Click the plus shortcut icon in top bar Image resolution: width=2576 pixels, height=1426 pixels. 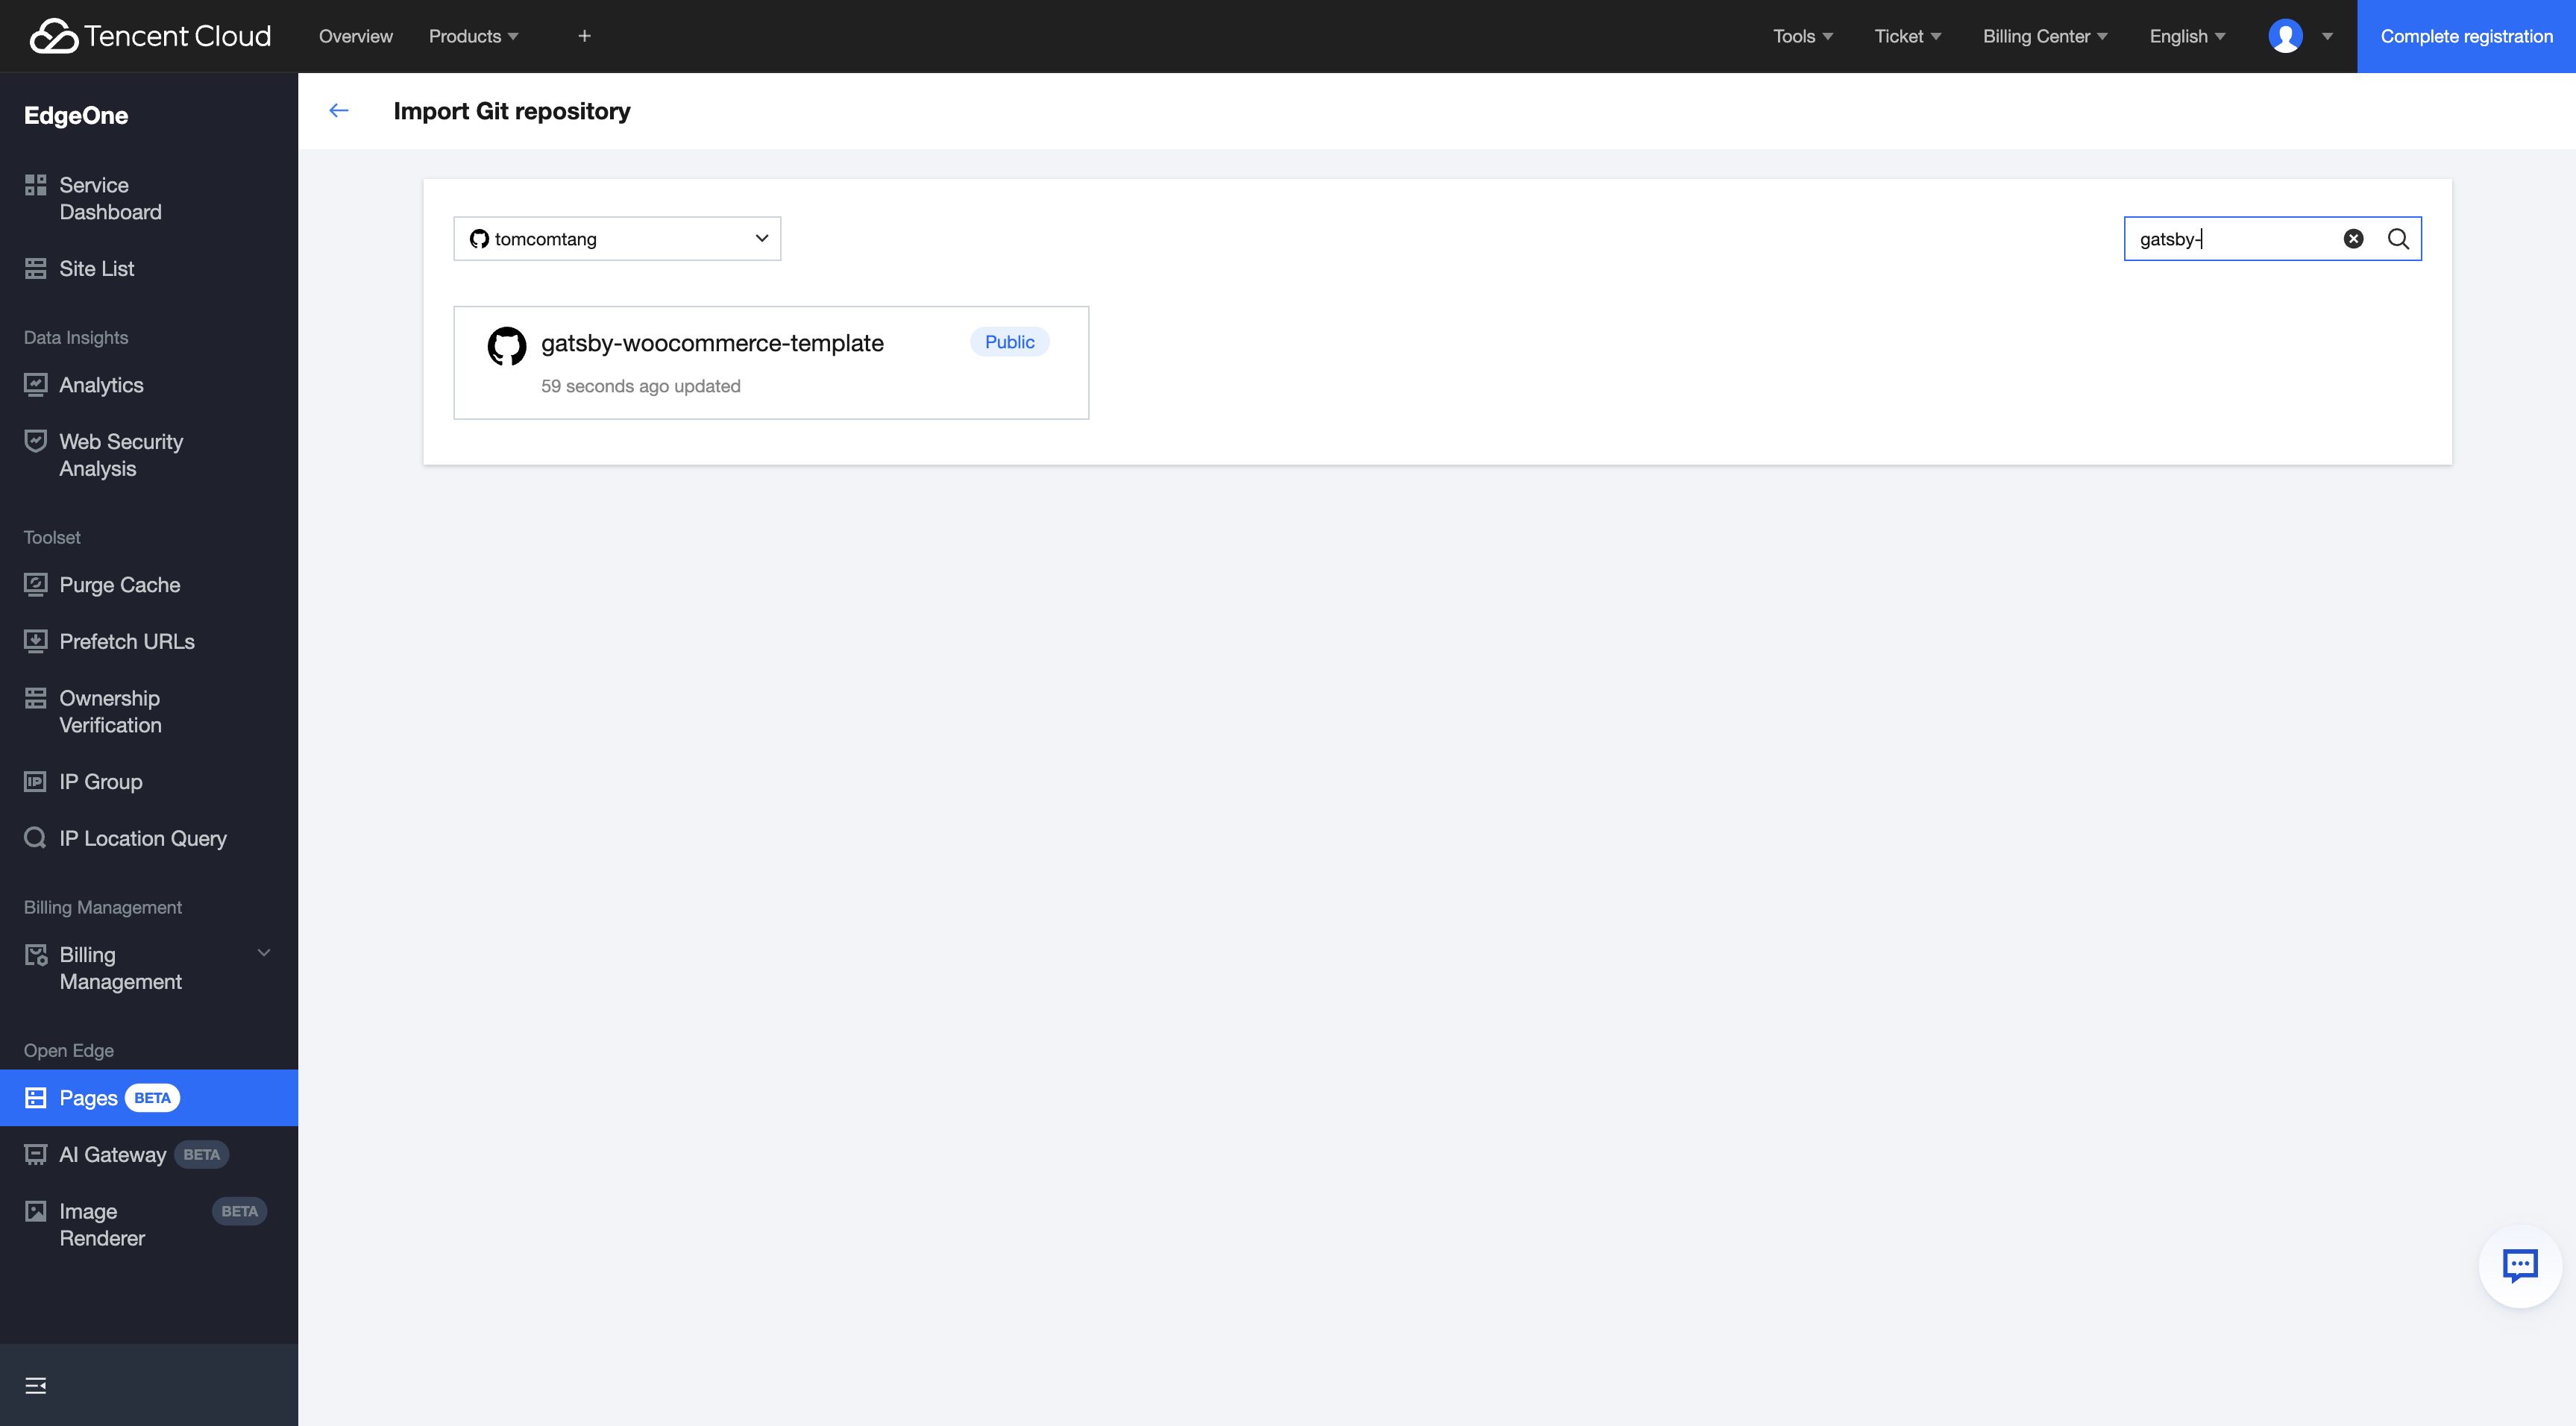585,36
